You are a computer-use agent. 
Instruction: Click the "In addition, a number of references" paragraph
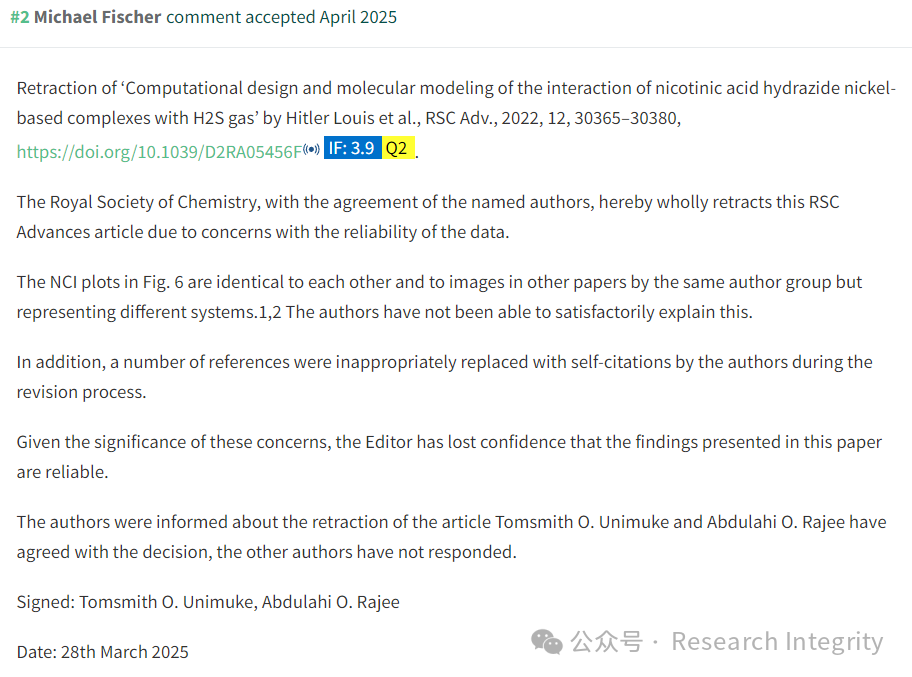(444, 377)
